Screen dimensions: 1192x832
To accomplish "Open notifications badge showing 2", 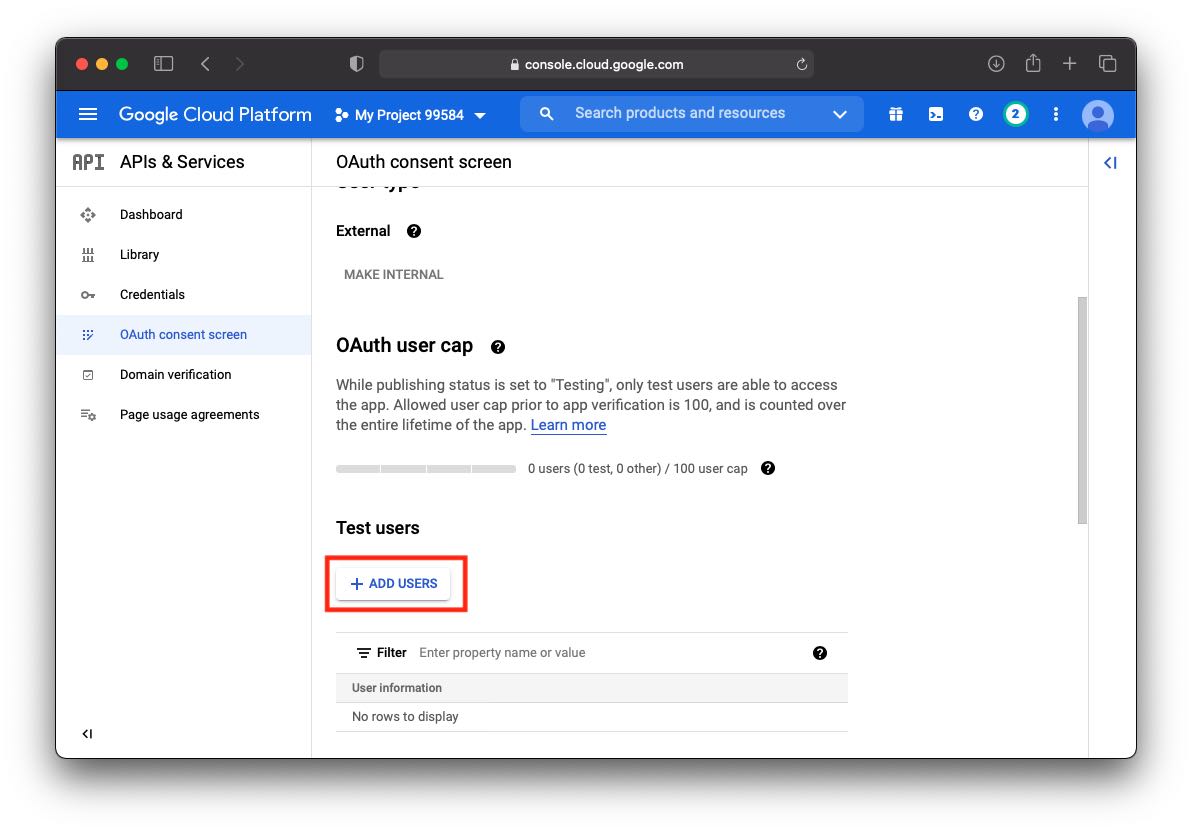I will (1015, 114).
